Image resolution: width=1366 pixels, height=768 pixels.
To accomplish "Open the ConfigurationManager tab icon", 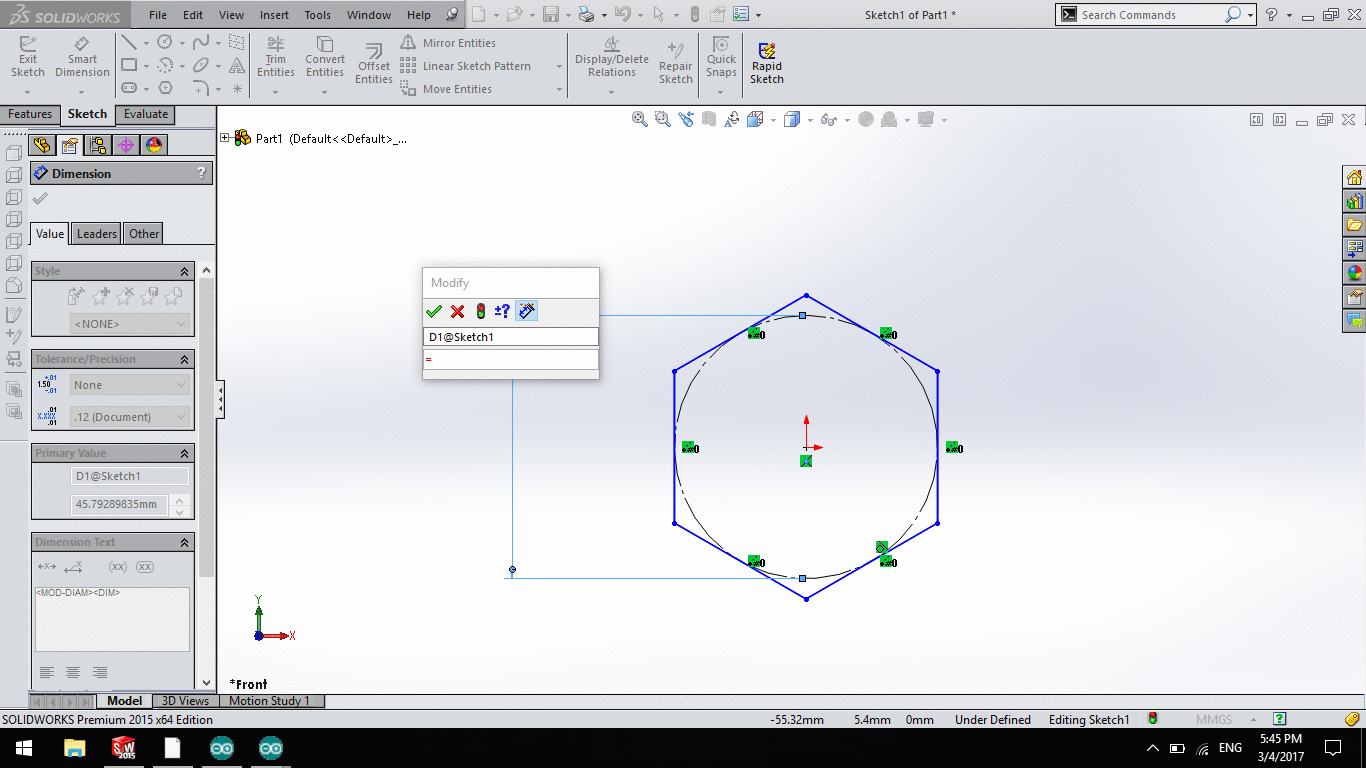I will [x=97, y=145].
